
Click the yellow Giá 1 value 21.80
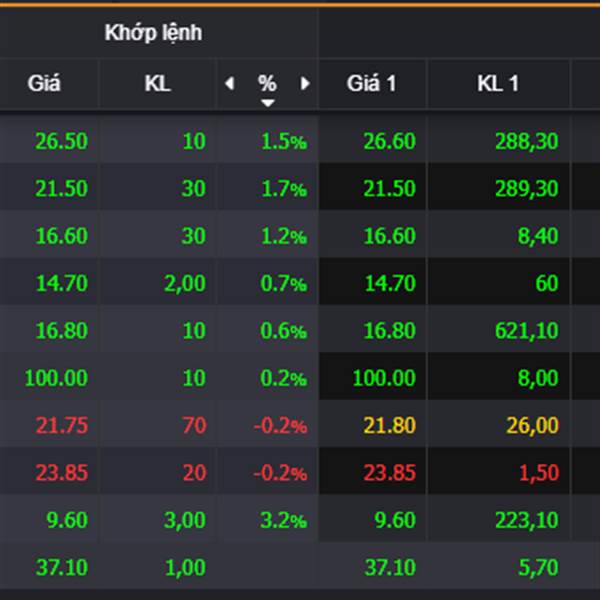pyautogui.click(x=390, y=425)
